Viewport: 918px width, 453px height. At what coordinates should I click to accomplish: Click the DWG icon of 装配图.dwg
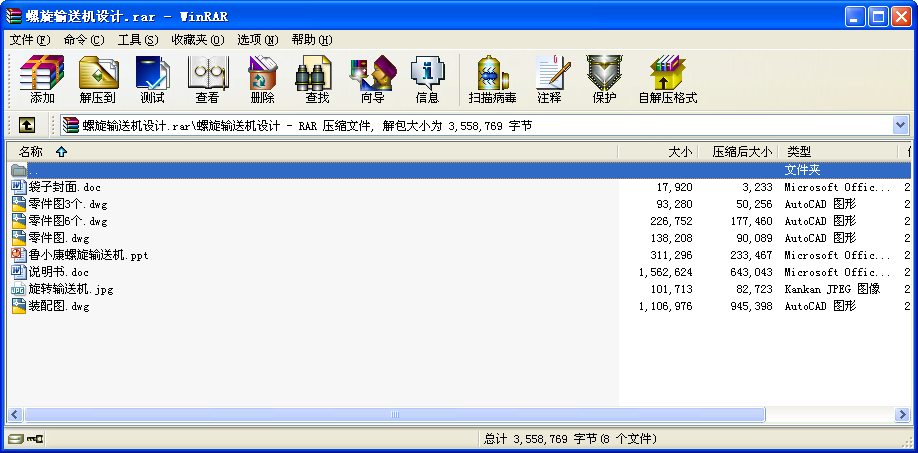click(19, 306)
